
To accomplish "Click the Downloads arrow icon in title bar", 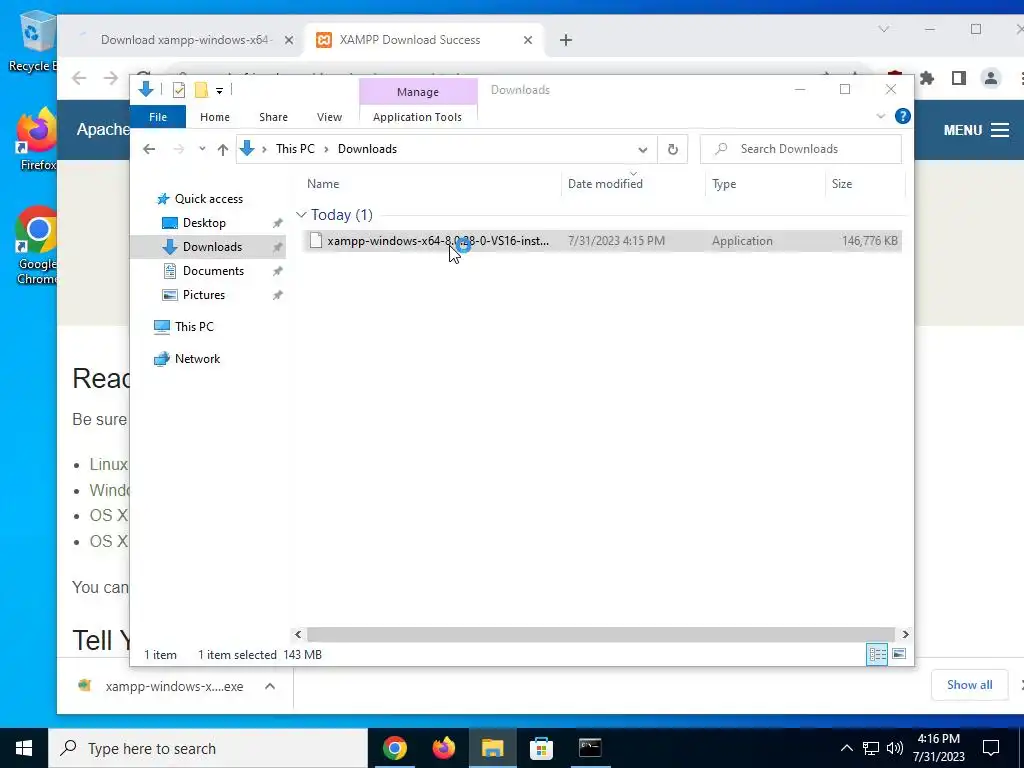I will [146, 89].
